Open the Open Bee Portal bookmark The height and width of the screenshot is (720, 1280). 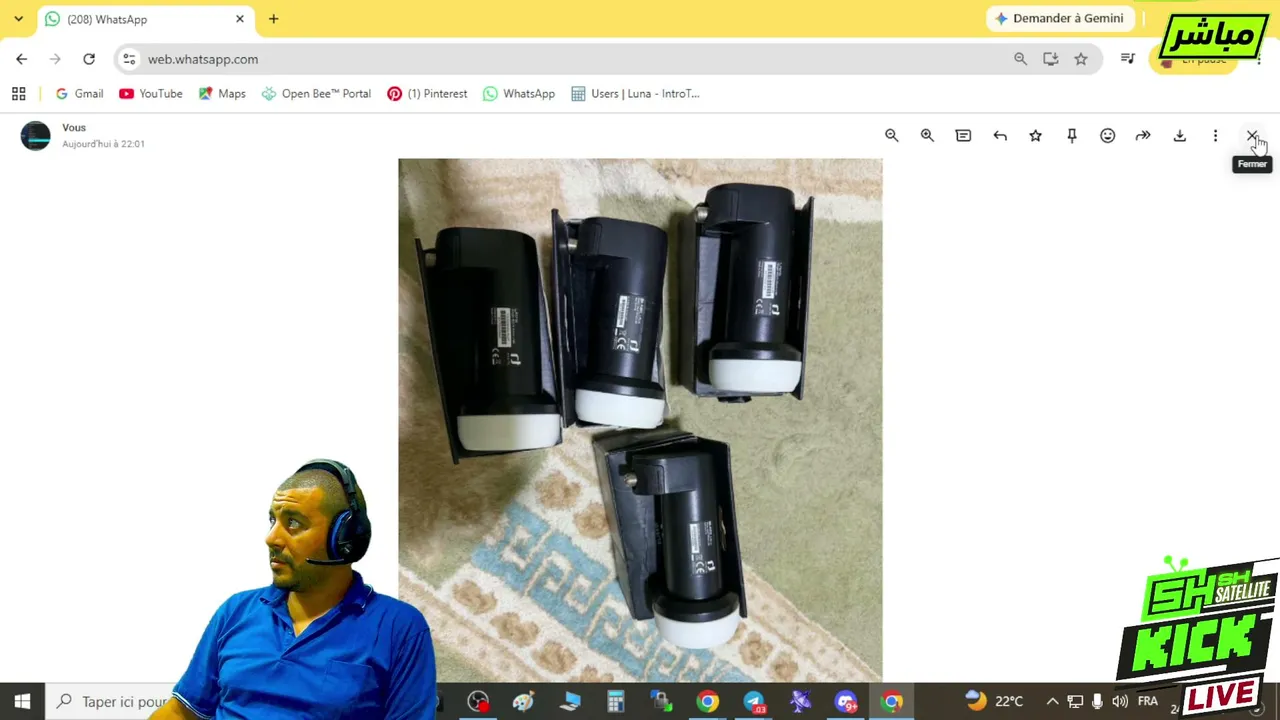coord(316,94)
